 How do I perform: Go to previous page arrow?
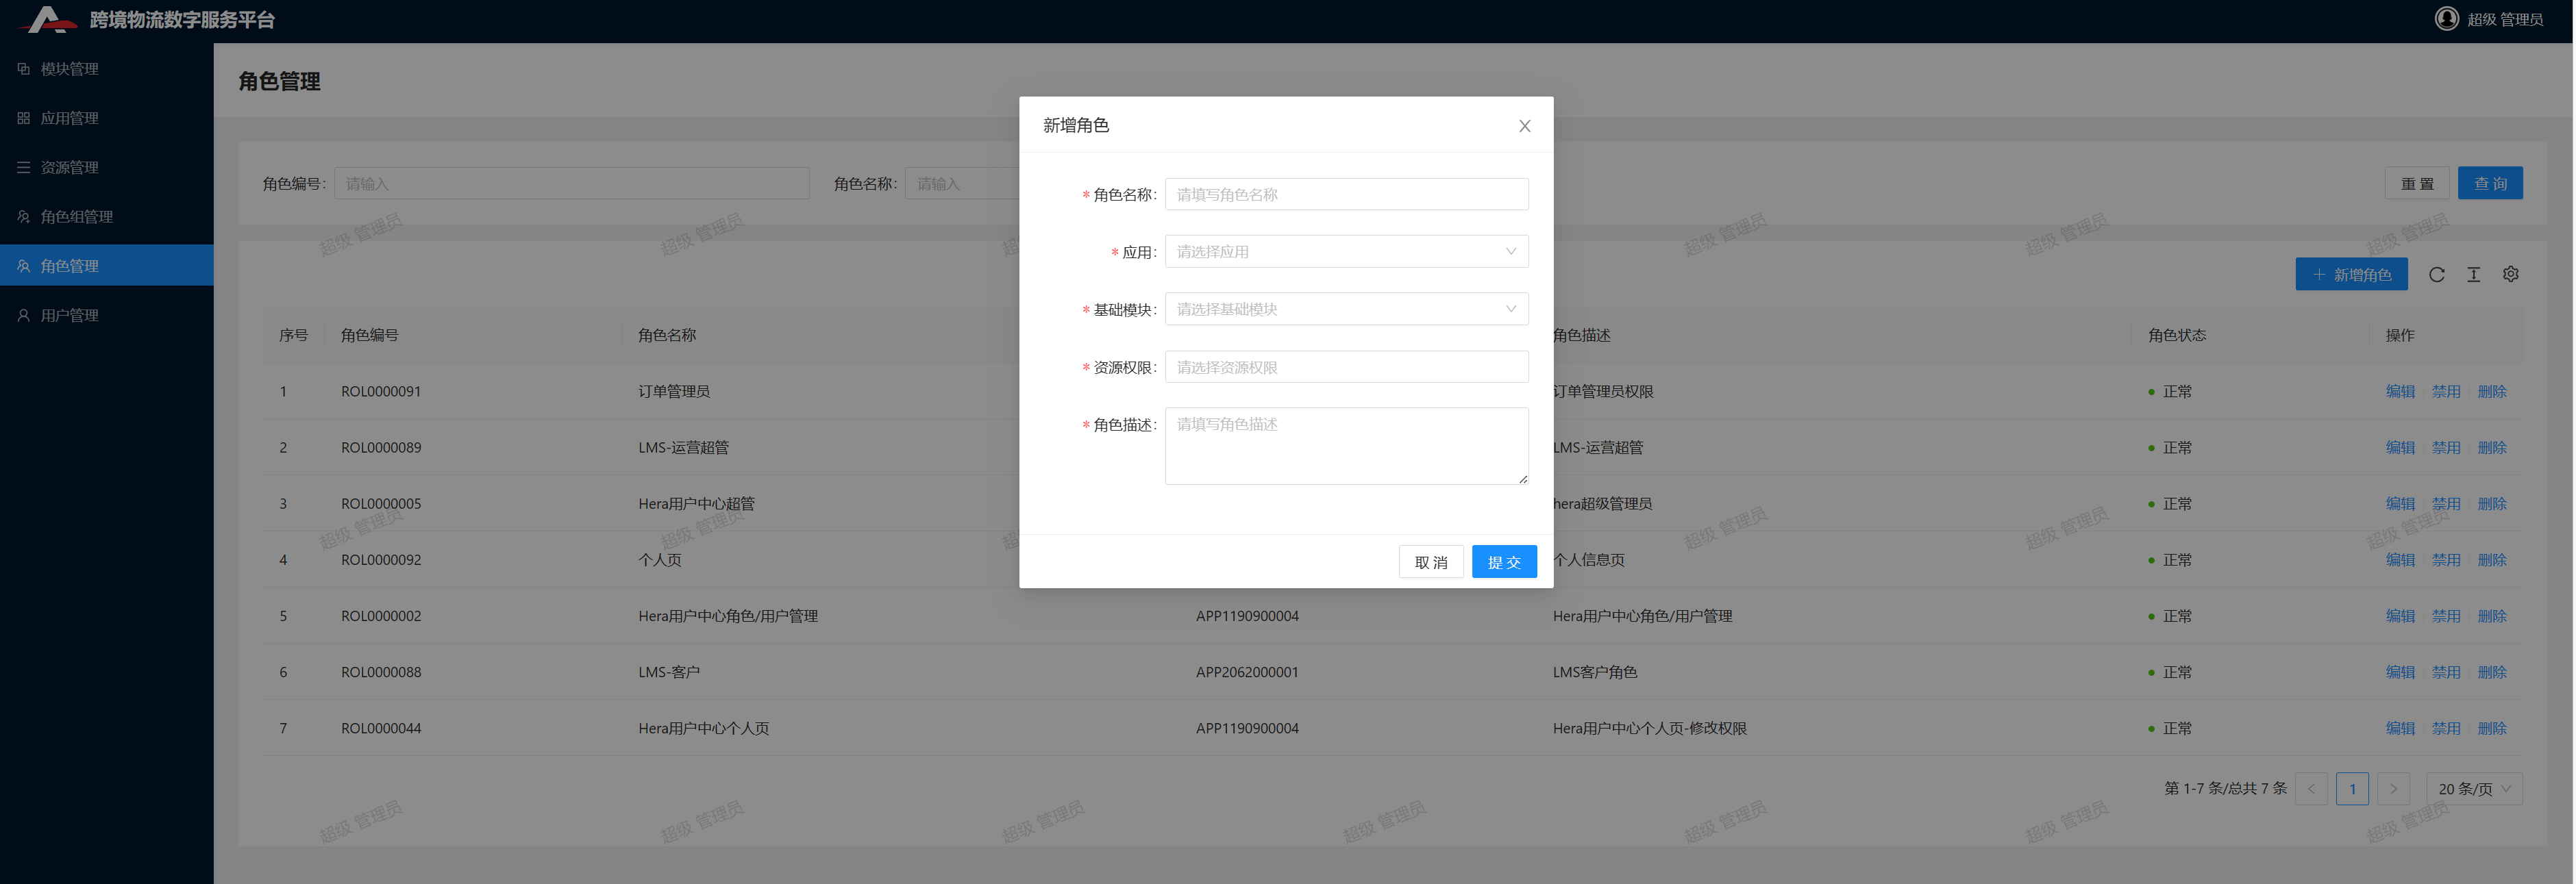[x=2310, y=789]
